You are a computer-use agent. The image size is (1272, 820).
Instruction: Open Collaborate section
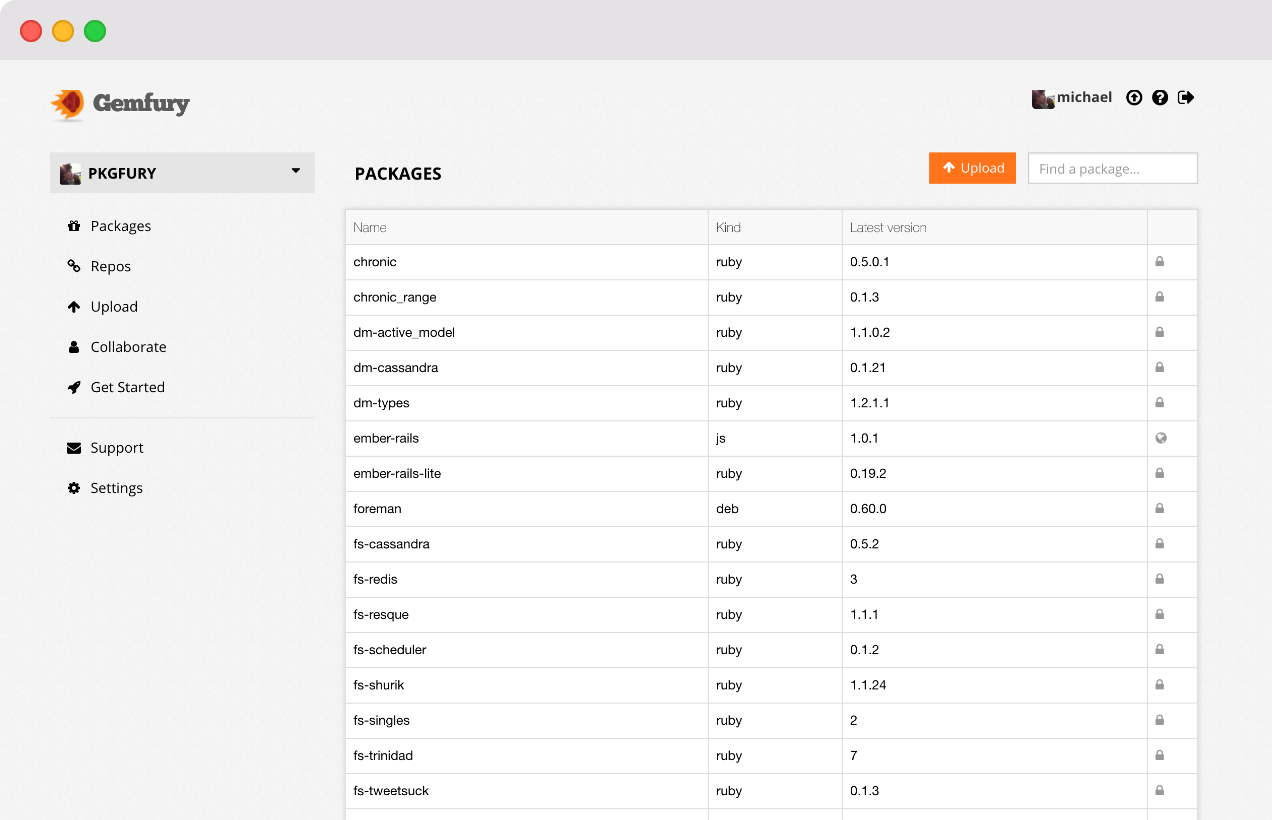[129, 347]
